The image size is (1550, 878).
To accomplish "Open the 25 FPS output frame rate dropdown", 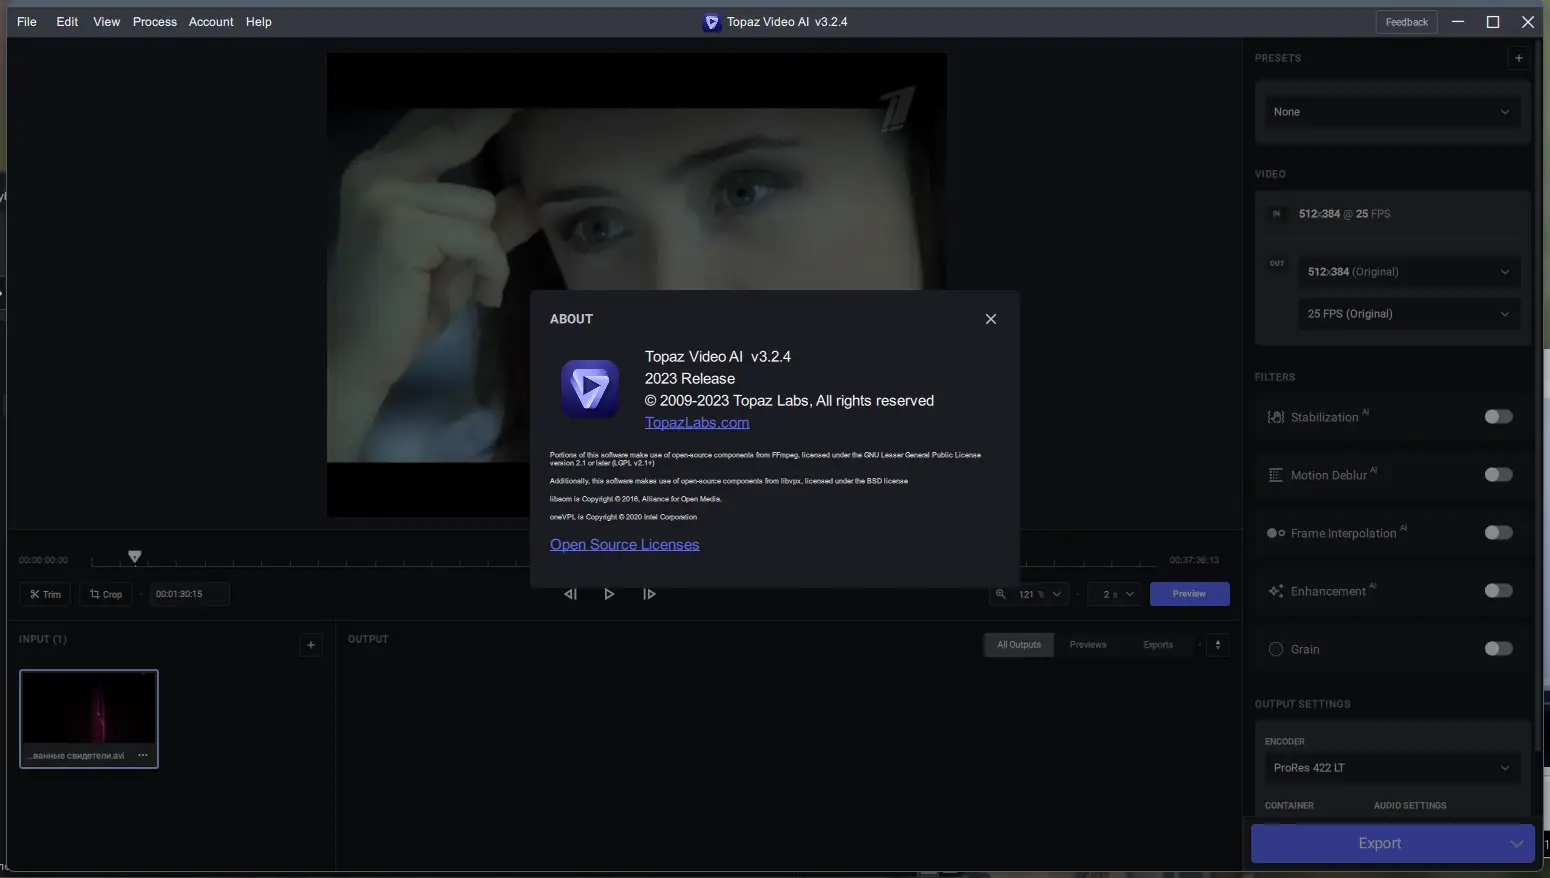I will [1409, 314].
